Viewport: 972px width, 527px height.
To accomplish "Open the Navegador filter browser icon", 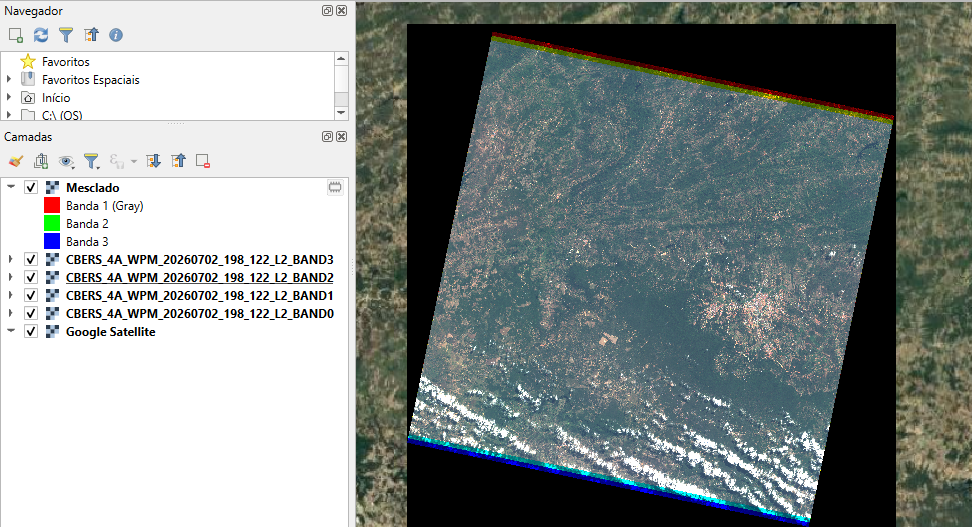I will 66,35.
